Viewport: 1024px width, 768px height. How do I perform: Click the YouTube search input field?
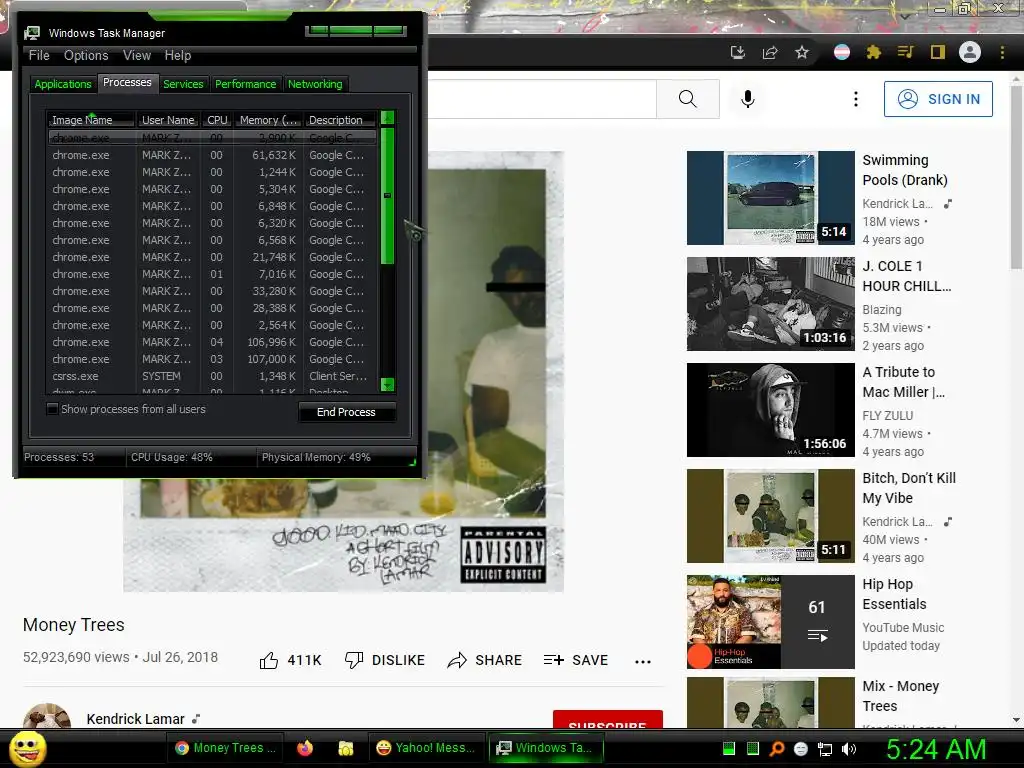point(541,99)
